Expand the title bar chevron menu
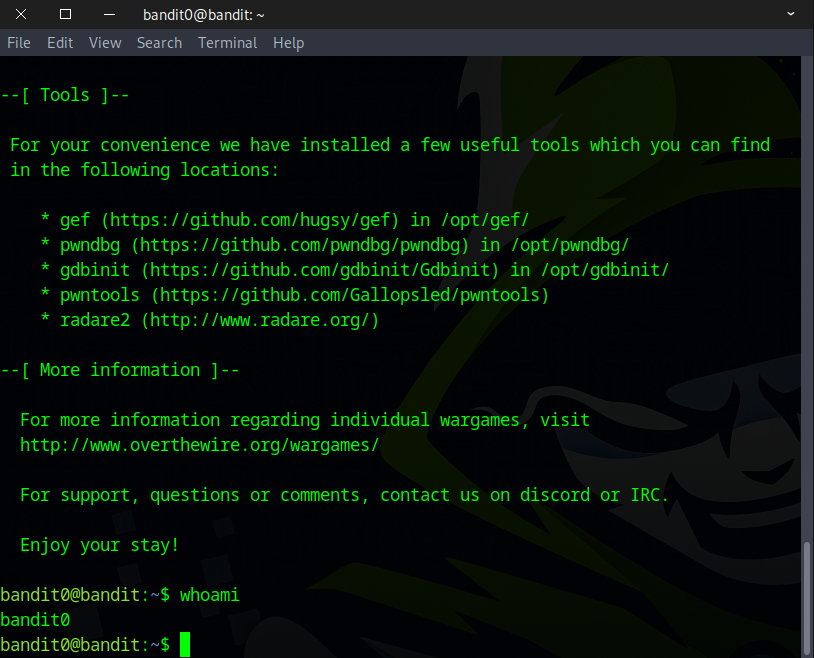Viewport: 814px width, 658px height. 791,14
